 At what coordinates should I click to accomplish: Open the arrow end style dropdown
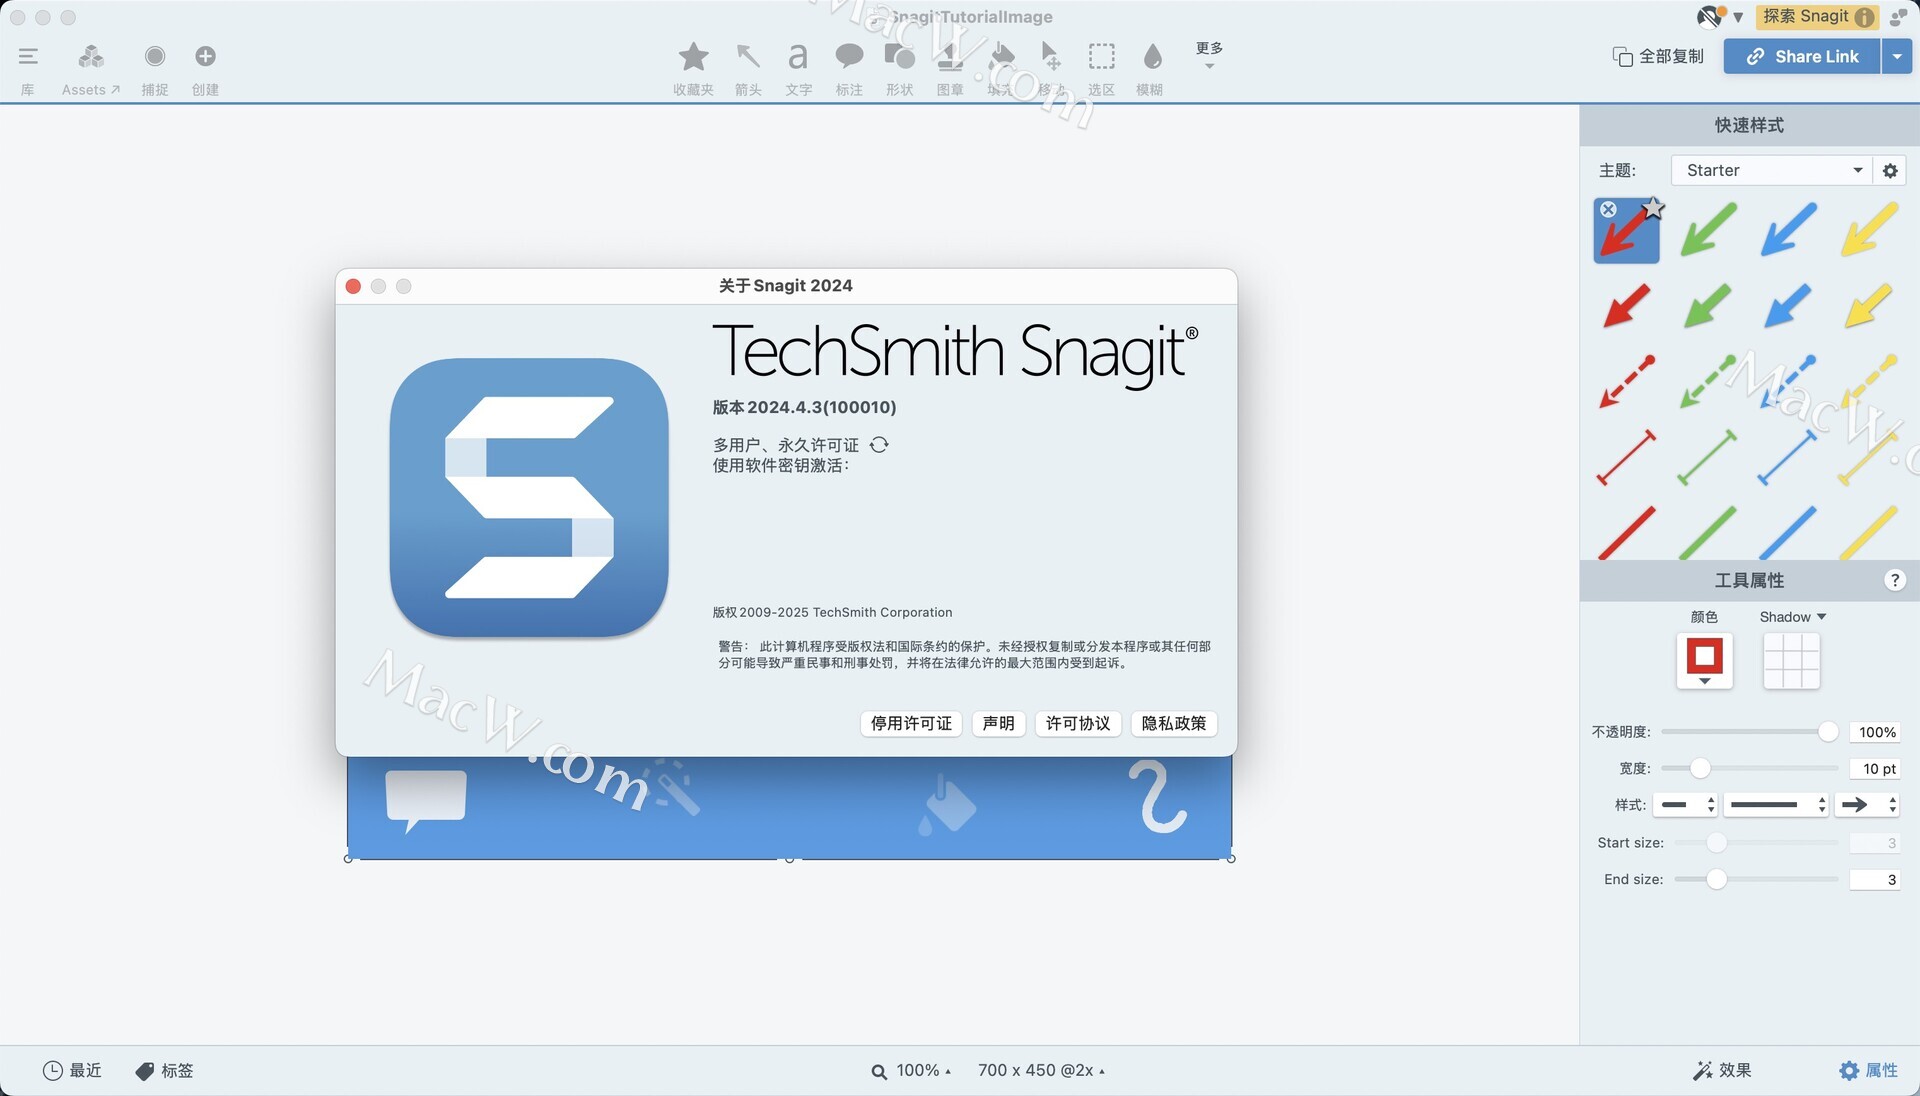point(1867,804)
